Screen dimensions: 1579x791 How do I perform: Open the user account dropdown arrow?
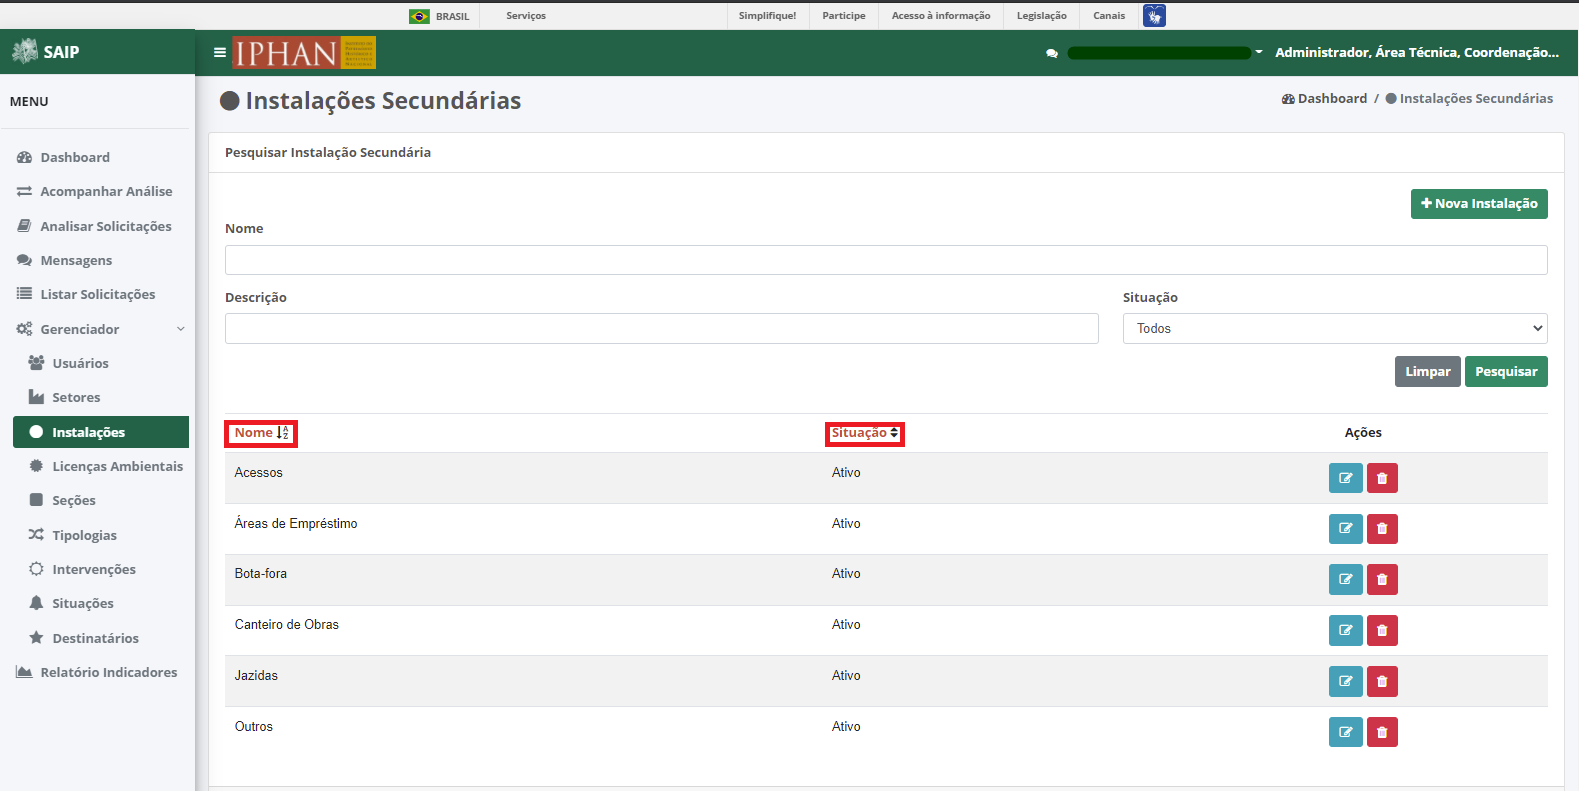click(1259, 52)
